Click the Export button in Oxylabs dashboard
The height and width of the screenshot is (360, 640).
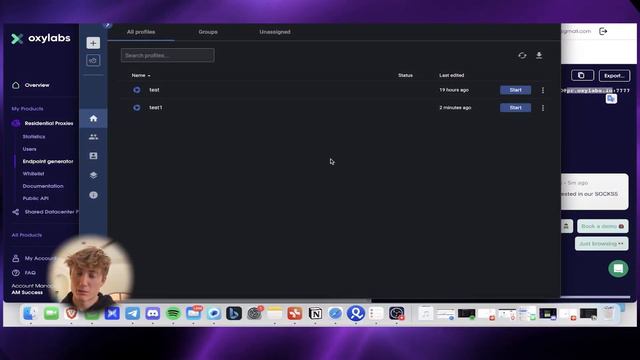pos(614,76)
